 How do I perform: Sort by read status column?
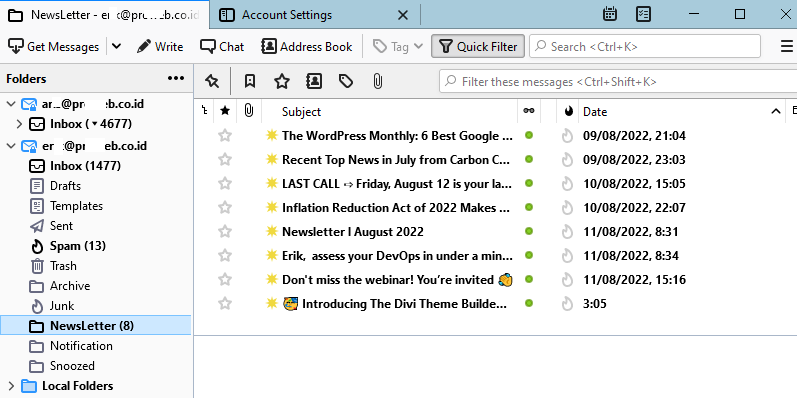click(x=529, y=111)
